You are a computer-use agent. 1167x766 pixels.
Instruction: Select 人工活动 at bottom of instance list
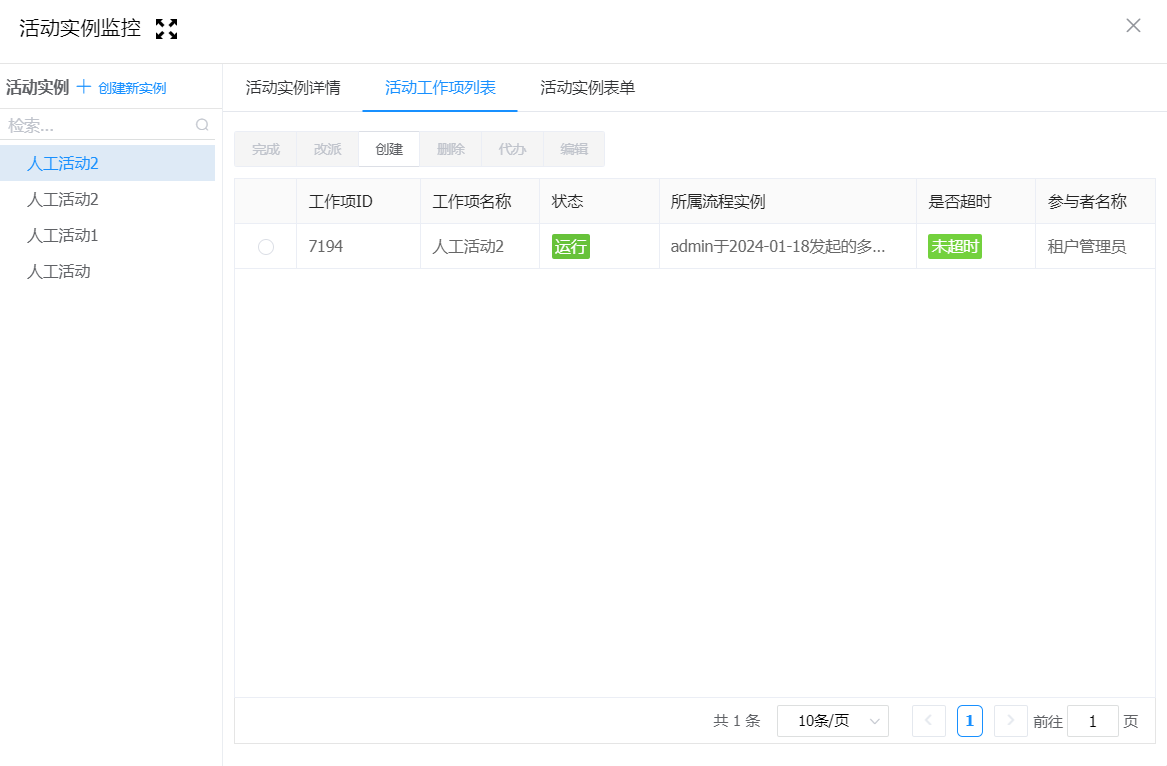coord(59,271)
